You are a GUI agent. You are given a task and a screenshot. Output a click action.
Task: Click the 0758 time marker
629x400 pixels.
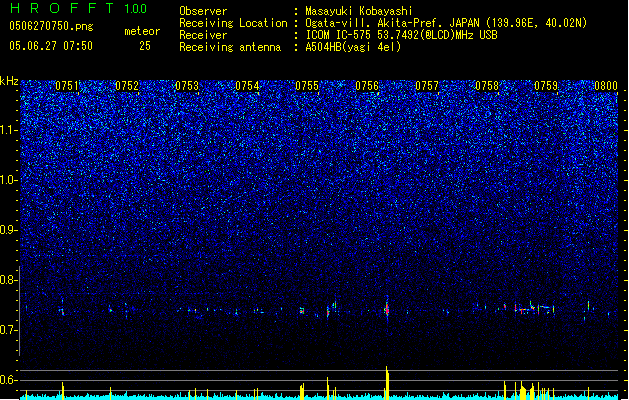[487, 86]
